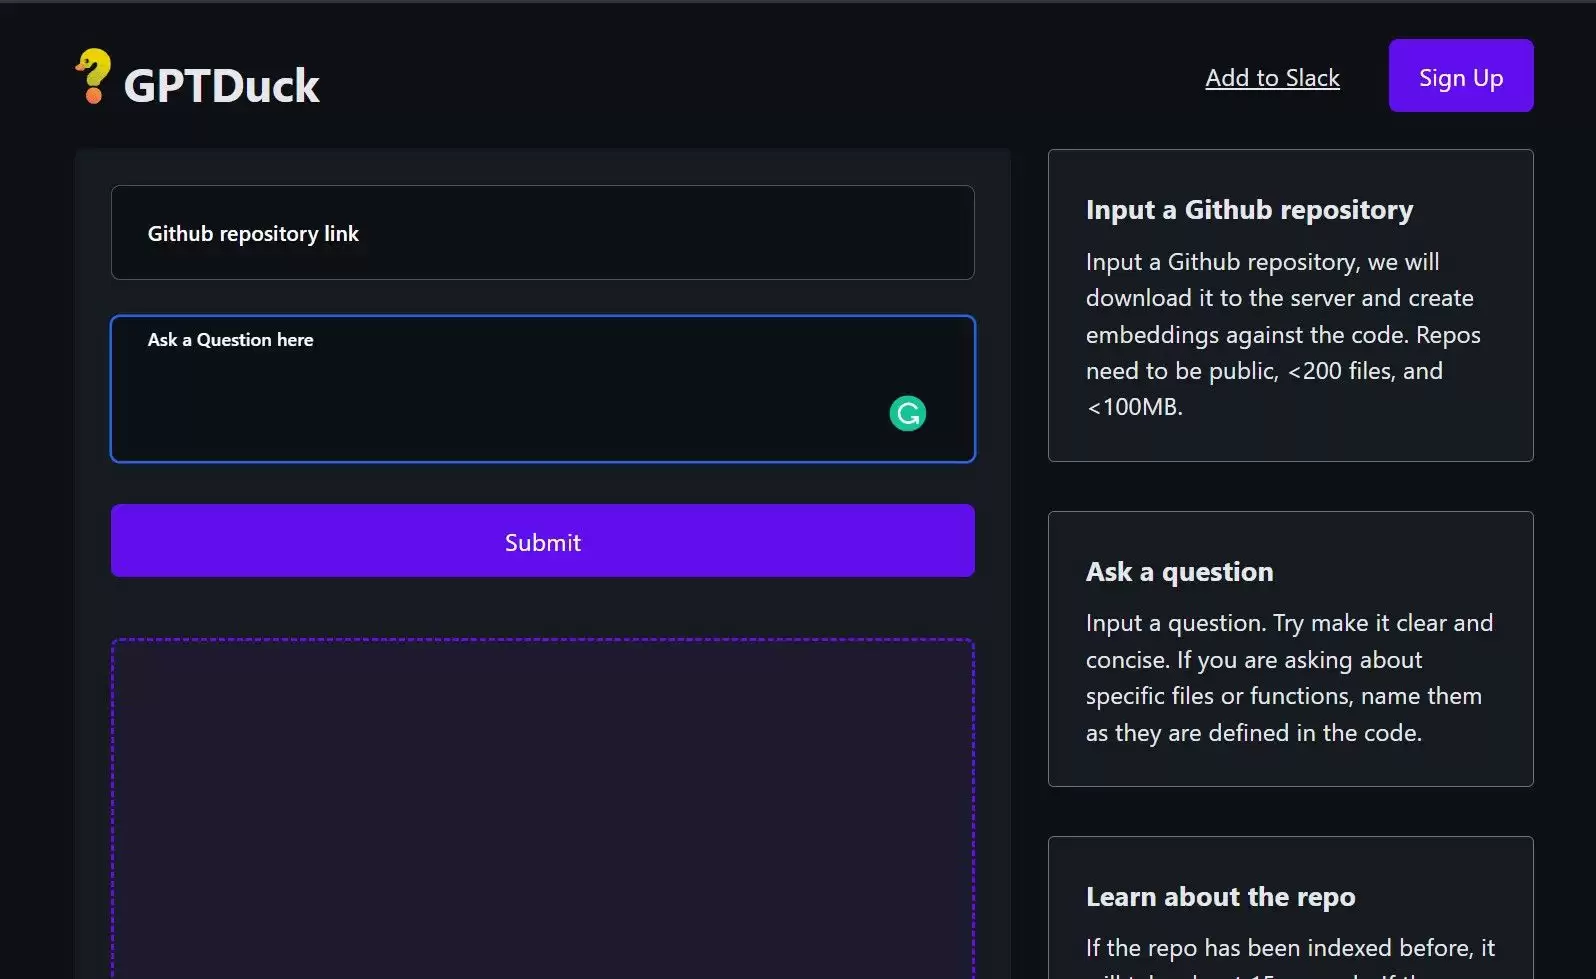
Task: Click the 'Learn about the repo' heading
Action: coord(1220,897)
